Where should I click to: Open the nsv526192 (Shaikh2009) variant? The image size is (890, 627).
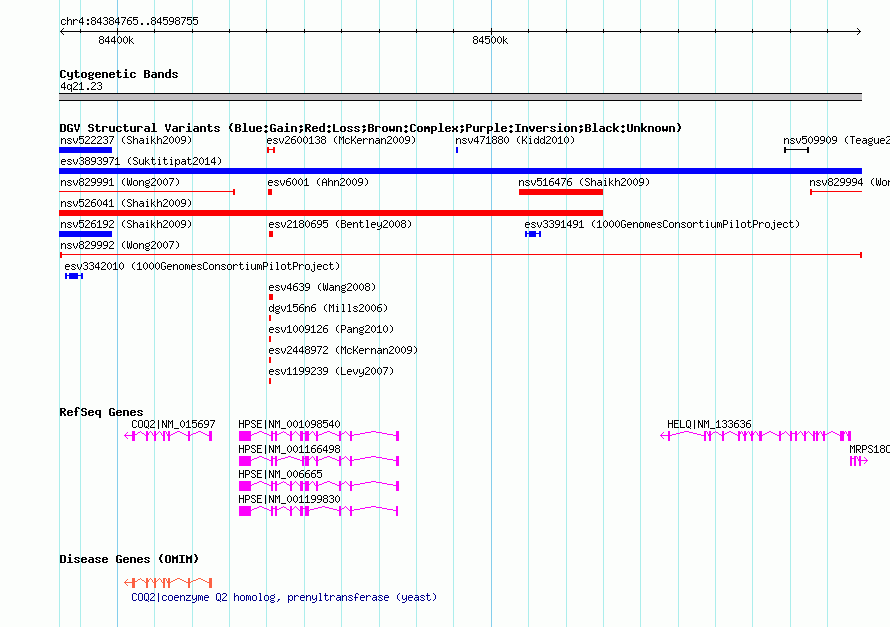126,224
